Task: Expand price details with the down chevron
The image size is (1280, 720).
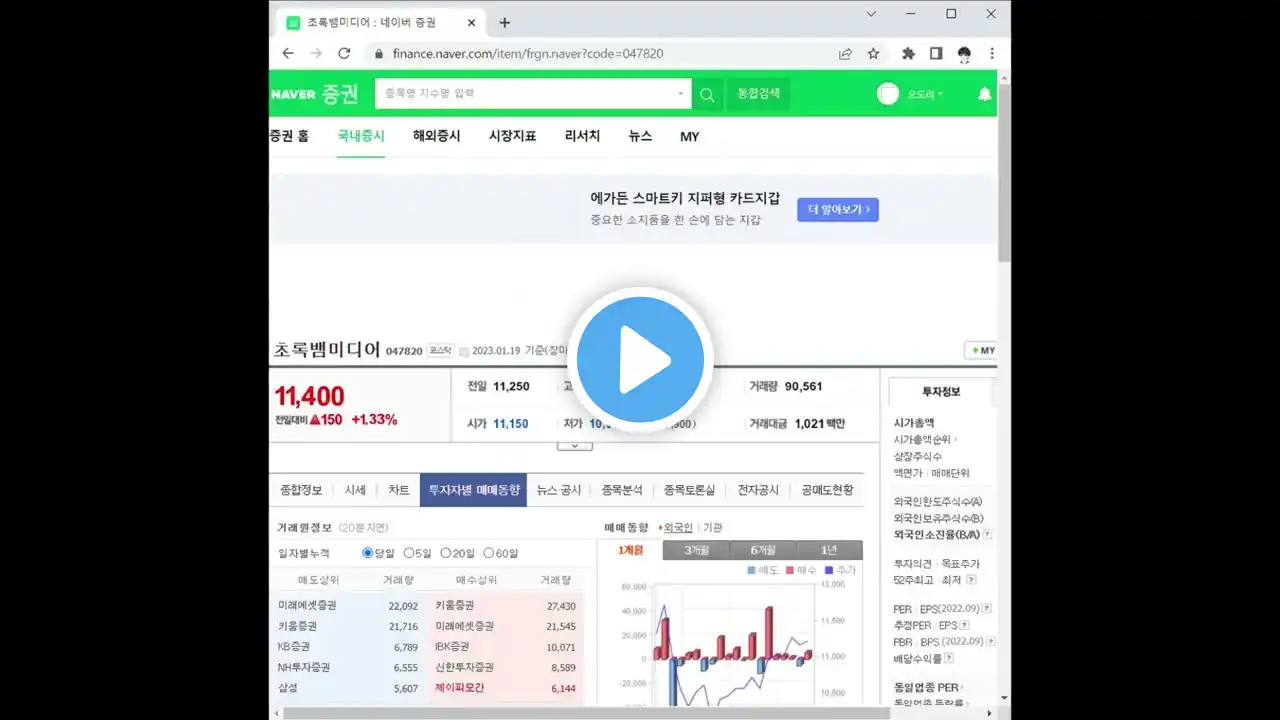Action: pos(575,446)
